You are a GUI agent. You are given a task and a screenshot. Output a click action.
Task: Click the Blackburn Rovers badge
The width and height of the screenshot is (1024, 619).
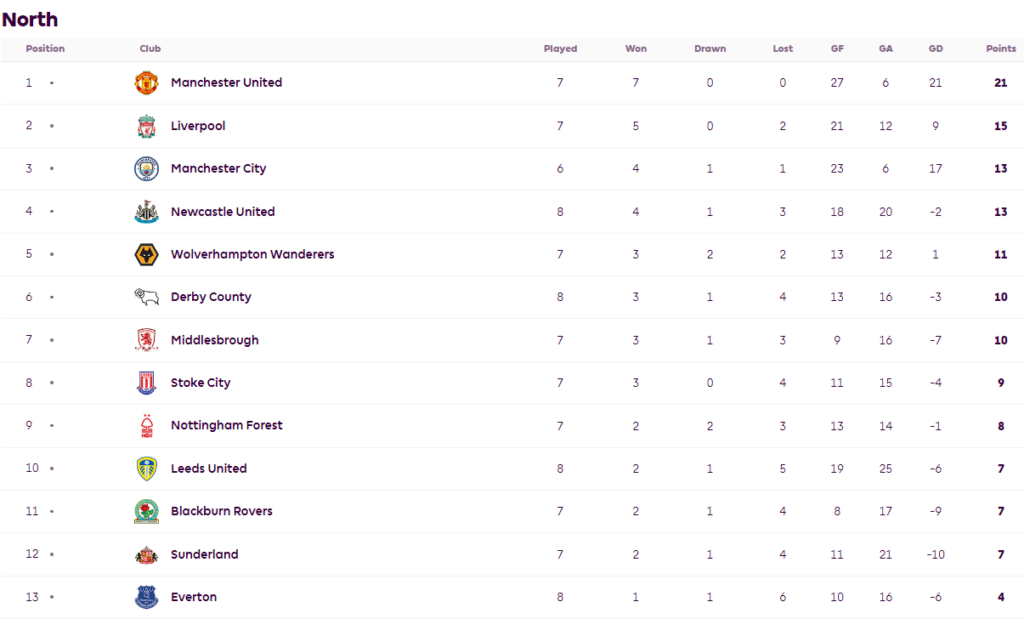pyautogui.click(x=146, y=511)
